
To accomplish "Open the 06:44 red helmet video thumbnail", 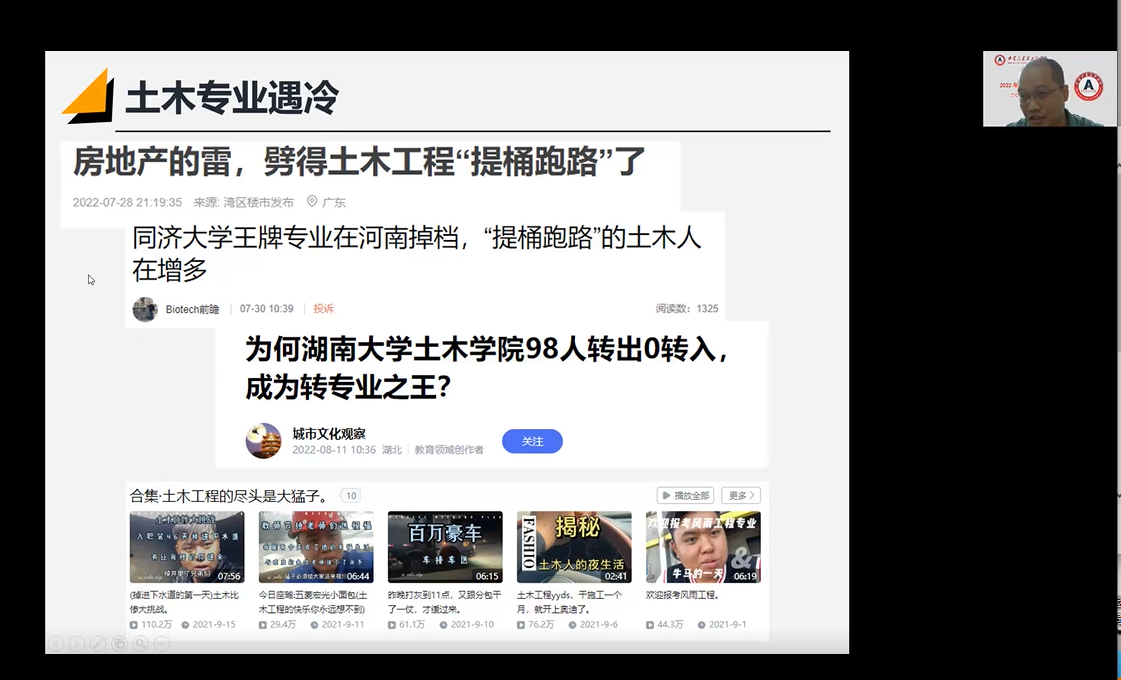I will pos(316,547).
